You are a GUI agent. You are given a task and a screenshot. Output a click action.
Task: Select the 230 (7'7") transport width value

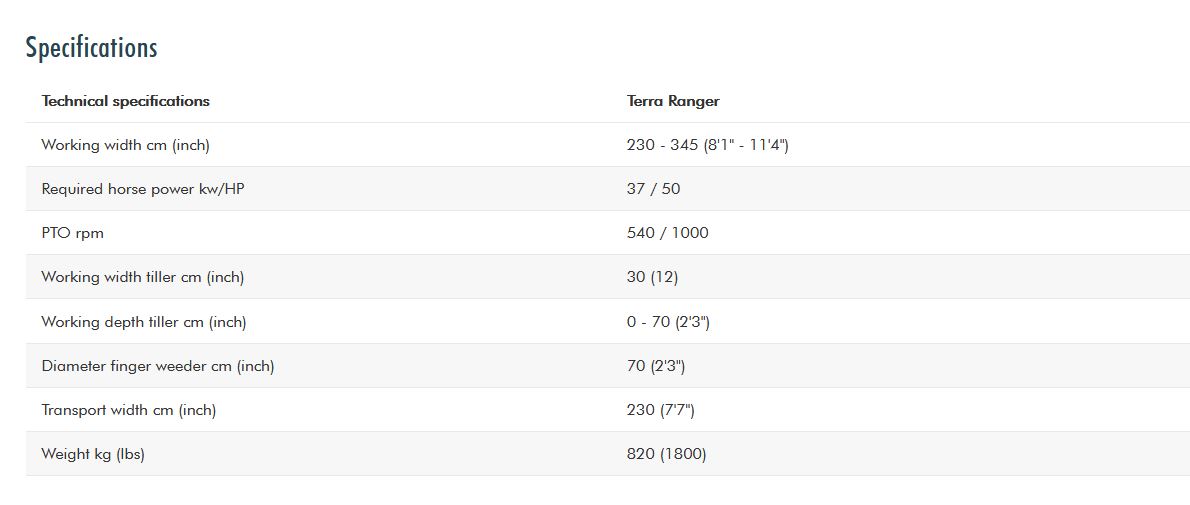click(660, 410)
